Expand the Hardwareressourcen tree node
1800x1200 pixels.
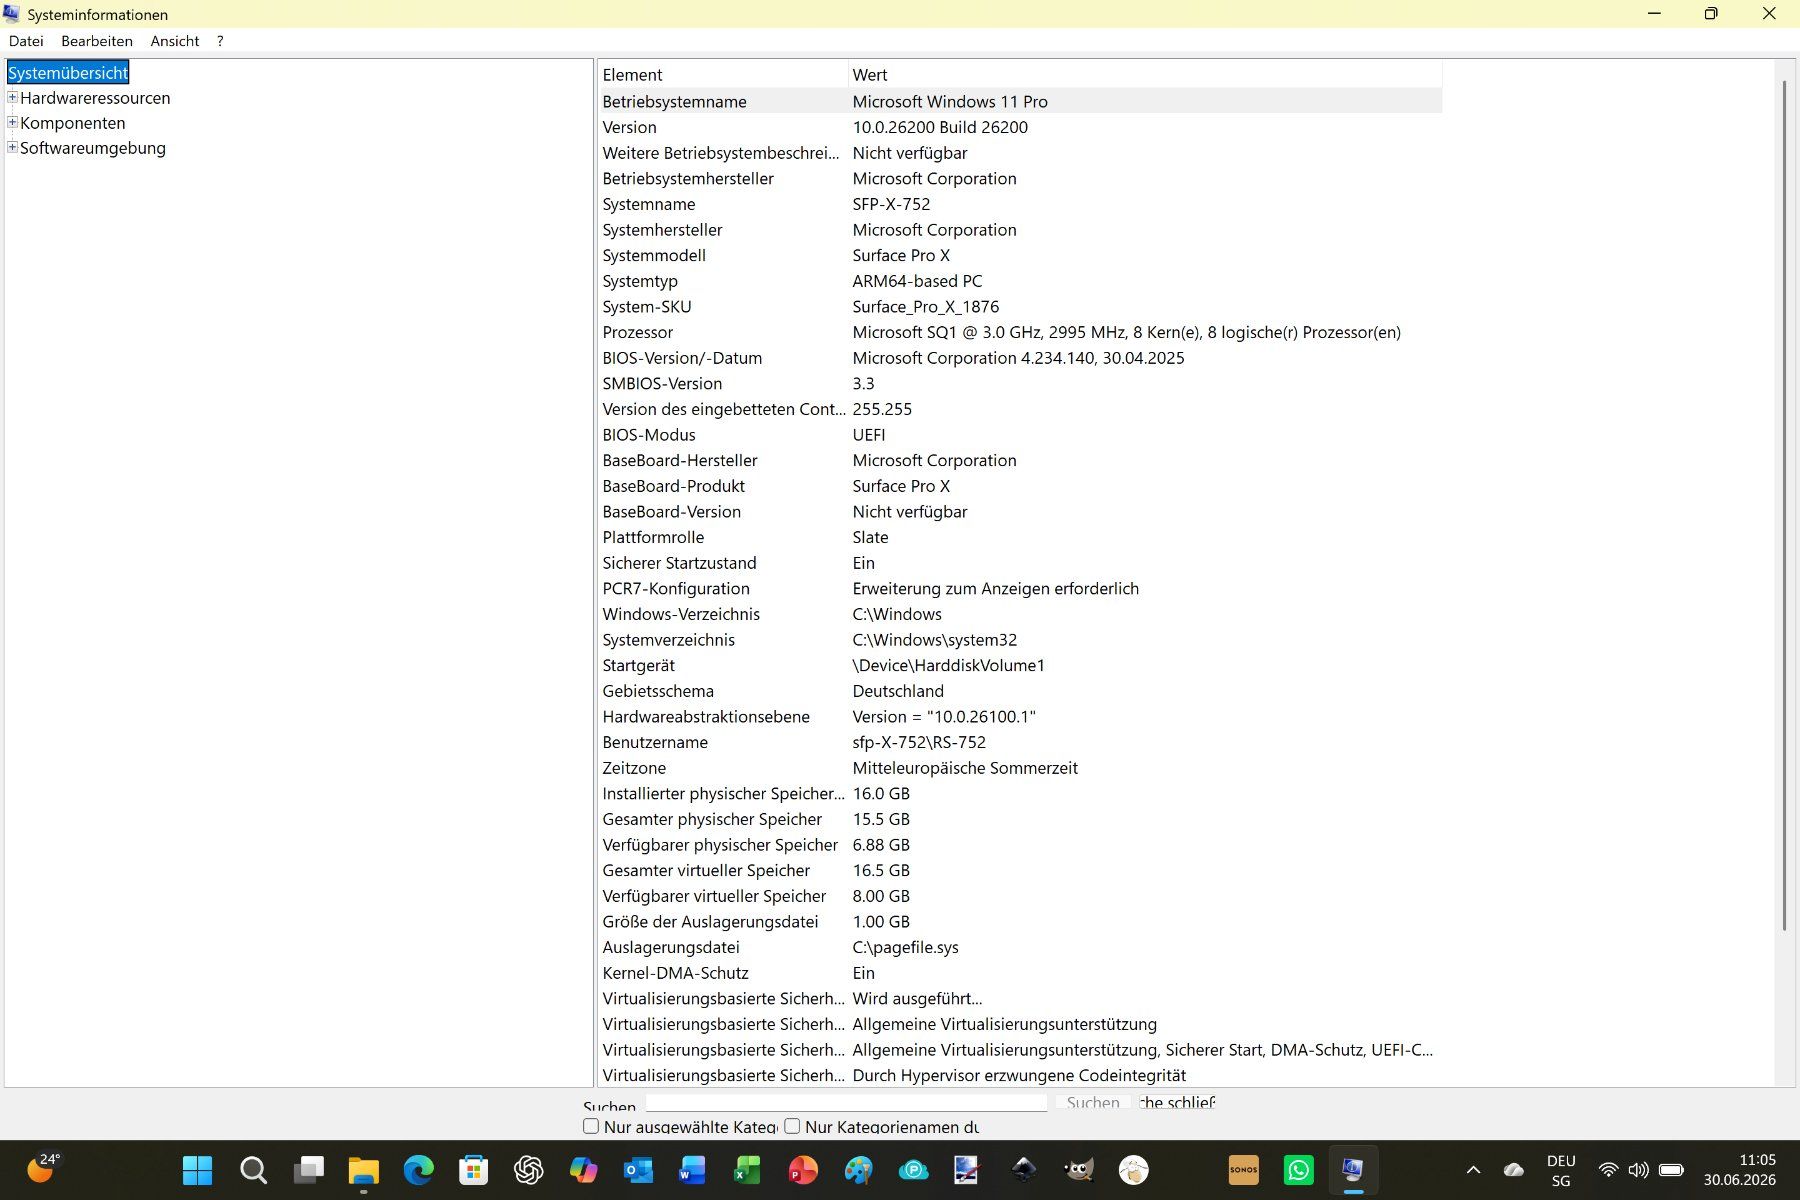click(13, 97)
